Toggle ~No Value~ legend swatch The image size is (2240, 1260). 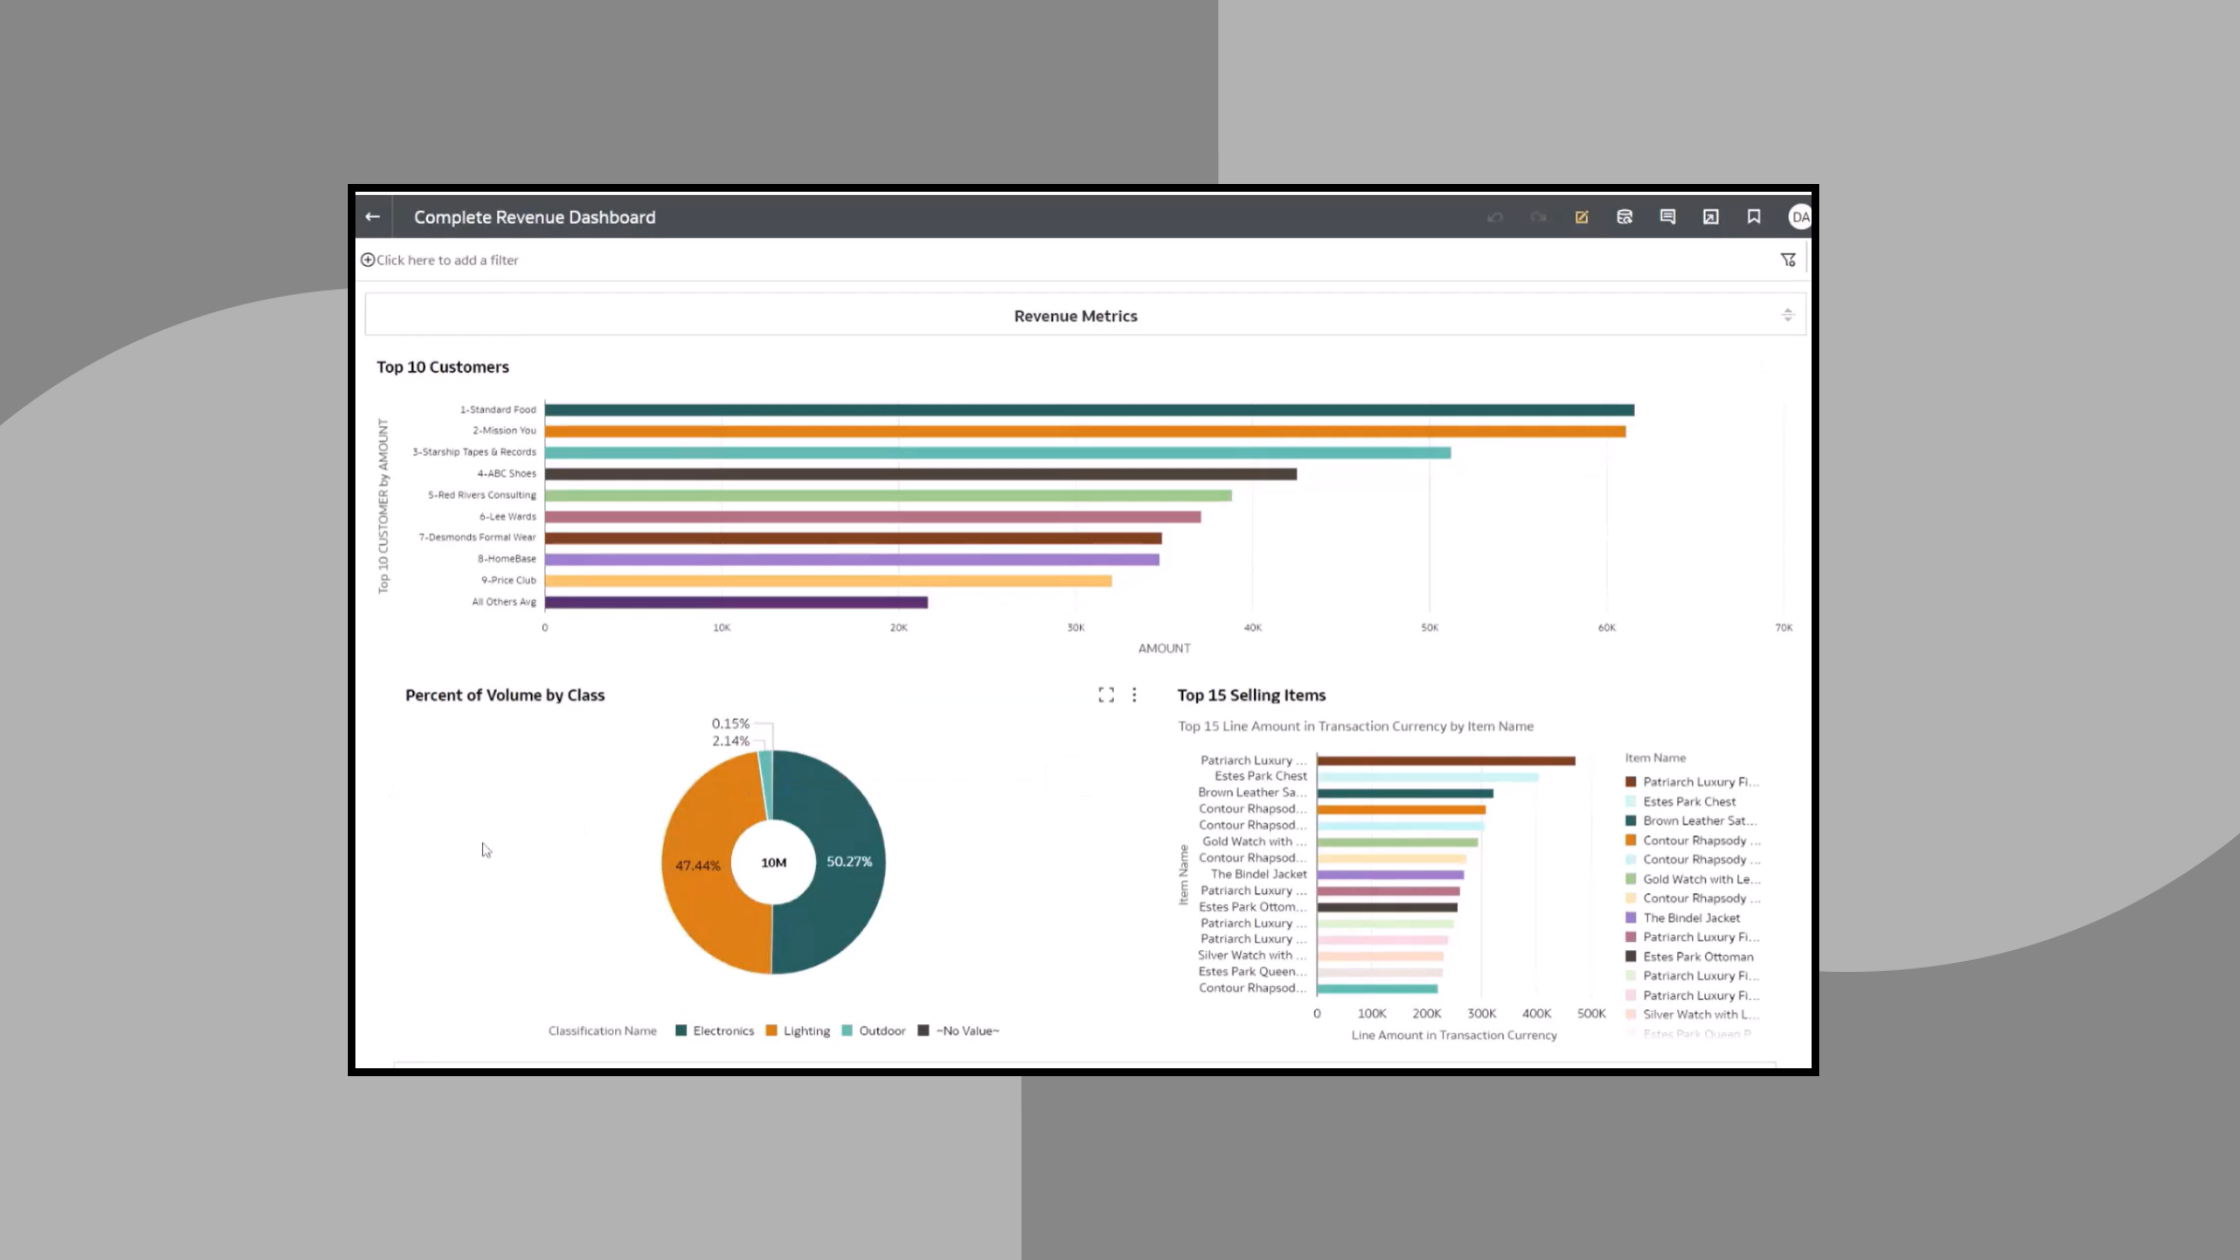pyautogui.click(x=923, y=1031)
